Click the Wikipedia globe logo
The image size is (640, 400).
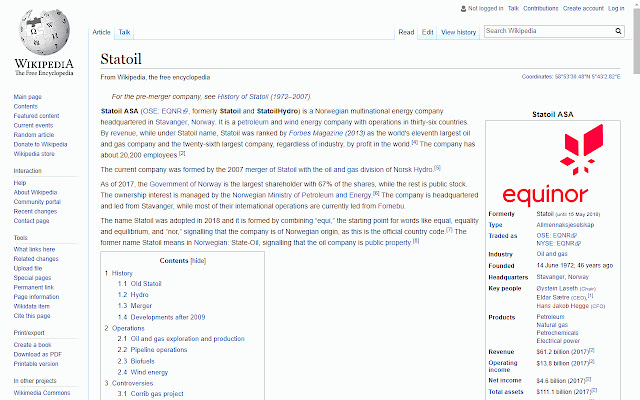[40, 36]
